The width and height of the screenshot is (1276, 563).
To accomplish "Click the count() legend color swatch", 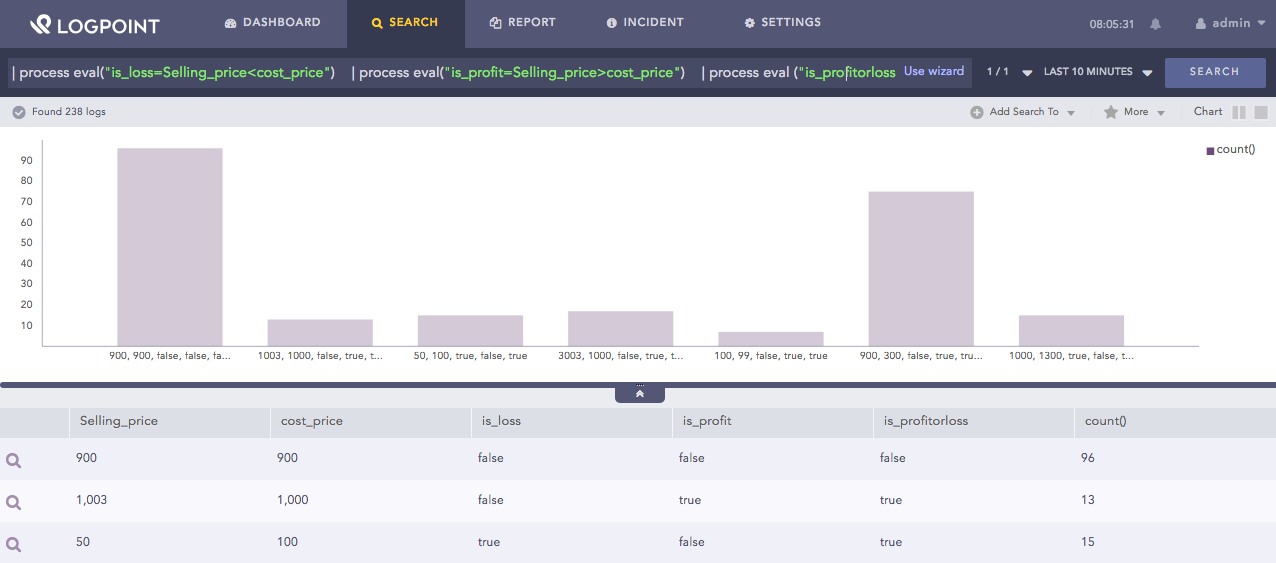I will coord(1210,150).
